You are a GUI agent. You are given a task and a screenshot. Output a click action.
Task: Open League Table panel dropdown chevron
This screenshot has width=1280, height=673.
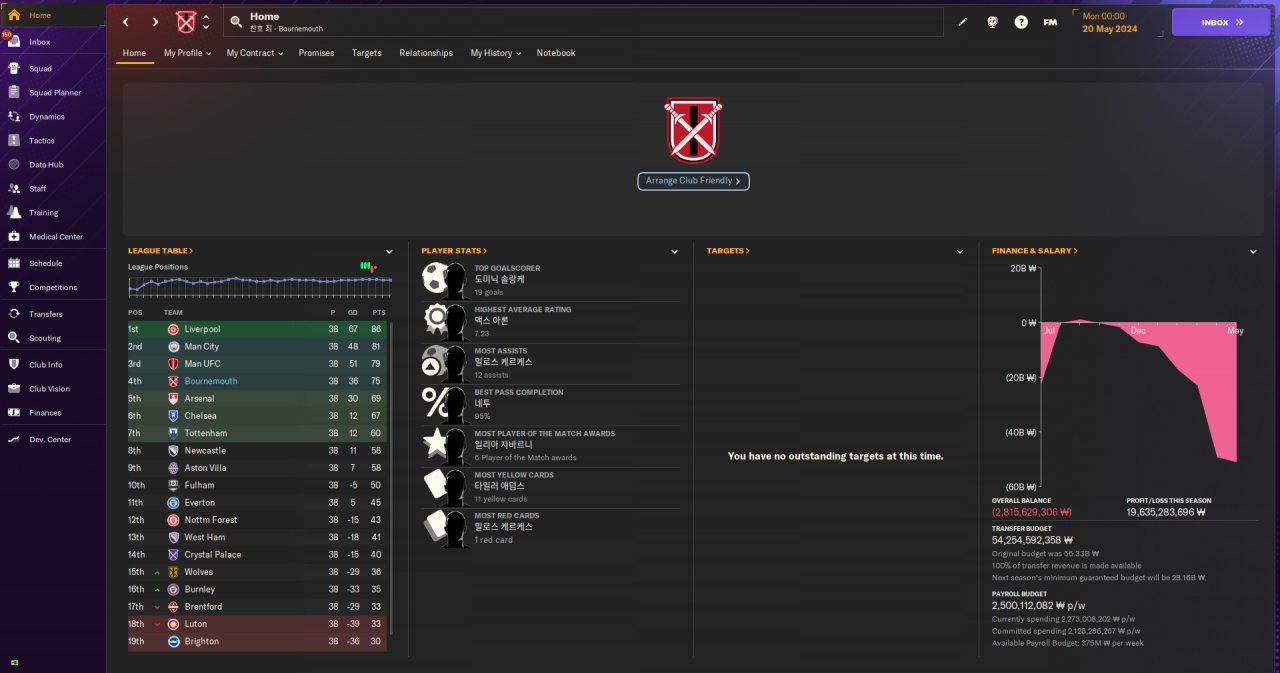click(x=389, y=252)
